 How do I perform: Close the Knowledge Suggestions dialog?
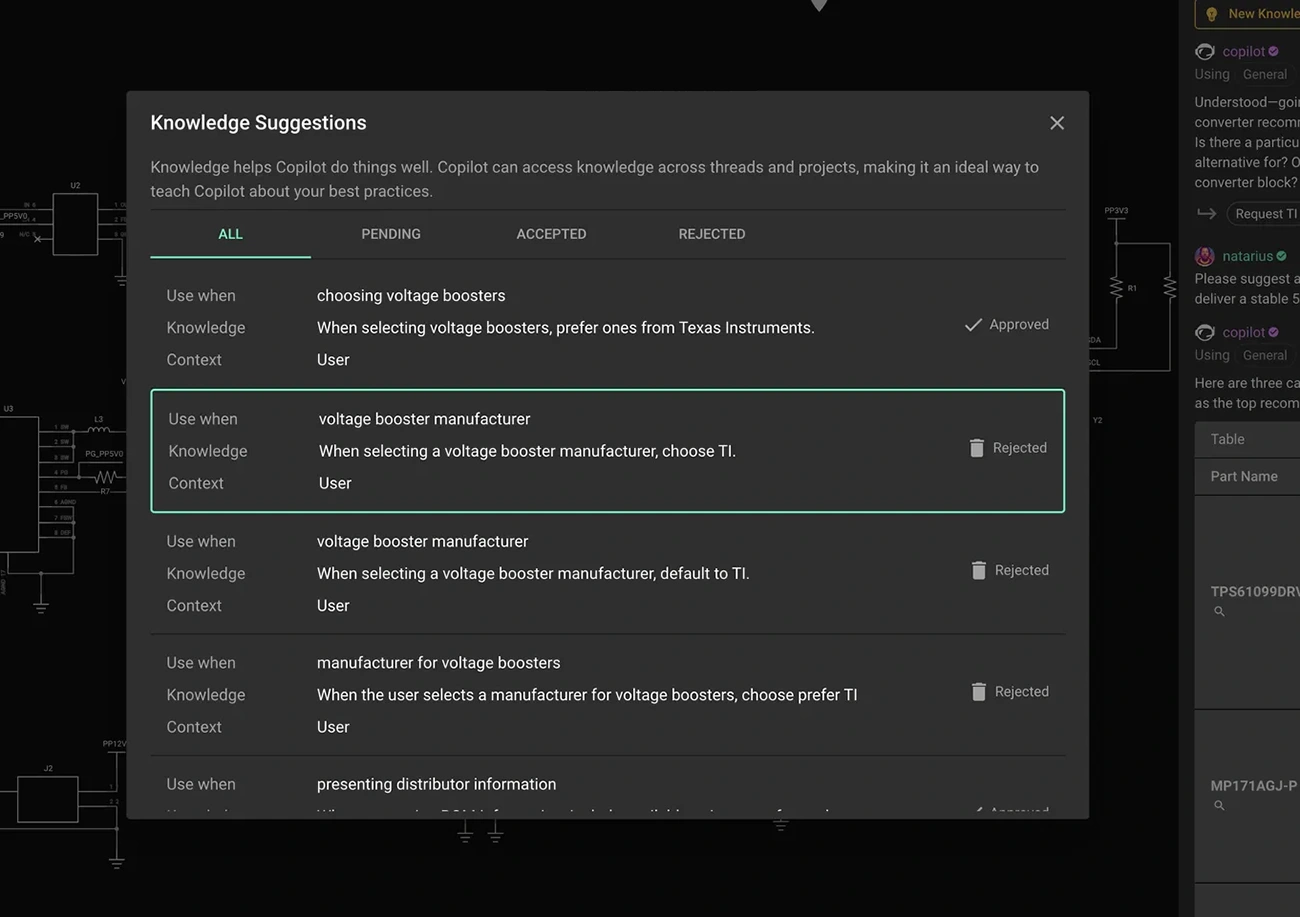click(1056, 123)
